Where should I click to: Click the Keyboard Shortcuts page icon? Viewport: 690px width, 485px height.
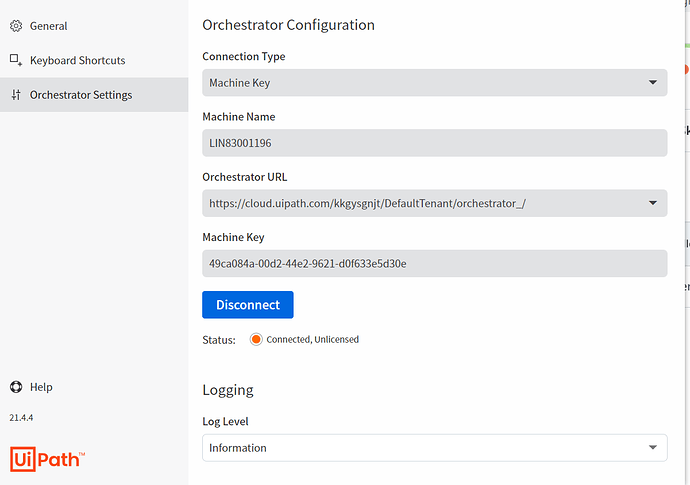click(16, 61)
